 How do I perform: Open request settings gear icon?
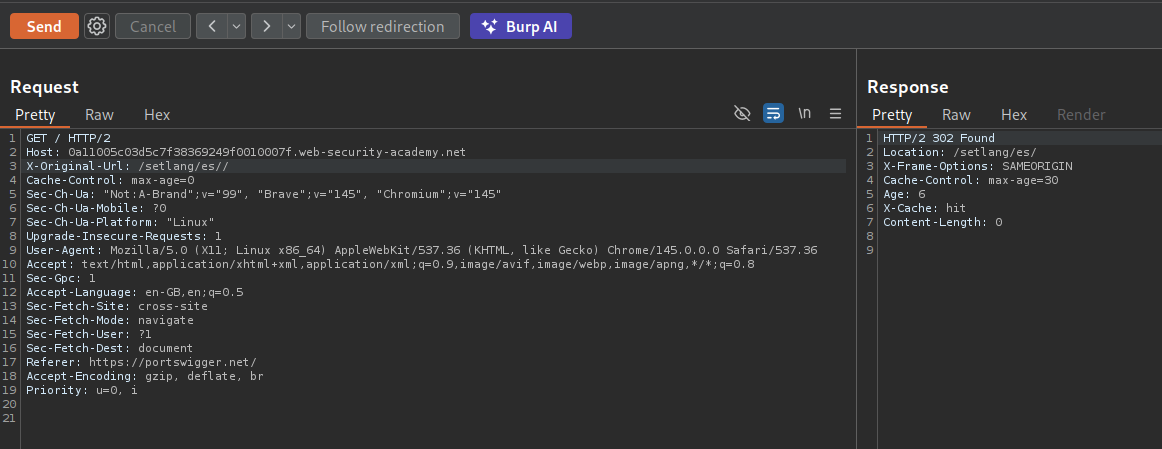(x=97, y=27)
